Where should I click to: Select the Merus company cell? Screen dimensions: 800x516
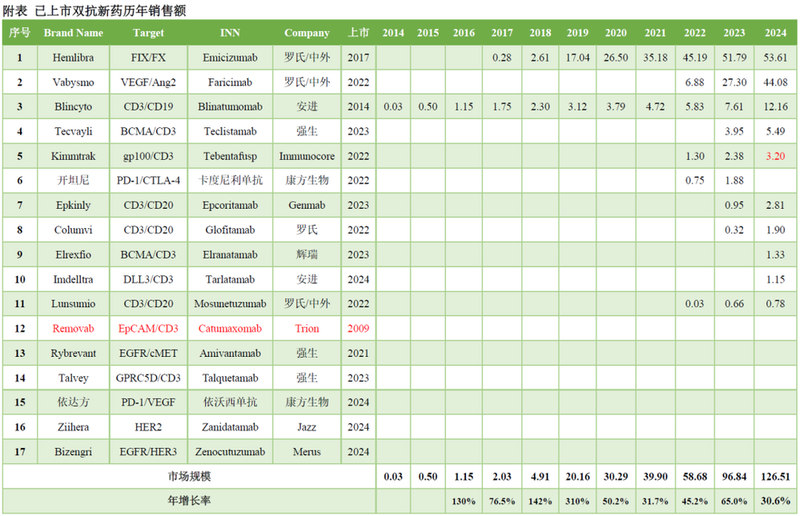click(307, 452)
